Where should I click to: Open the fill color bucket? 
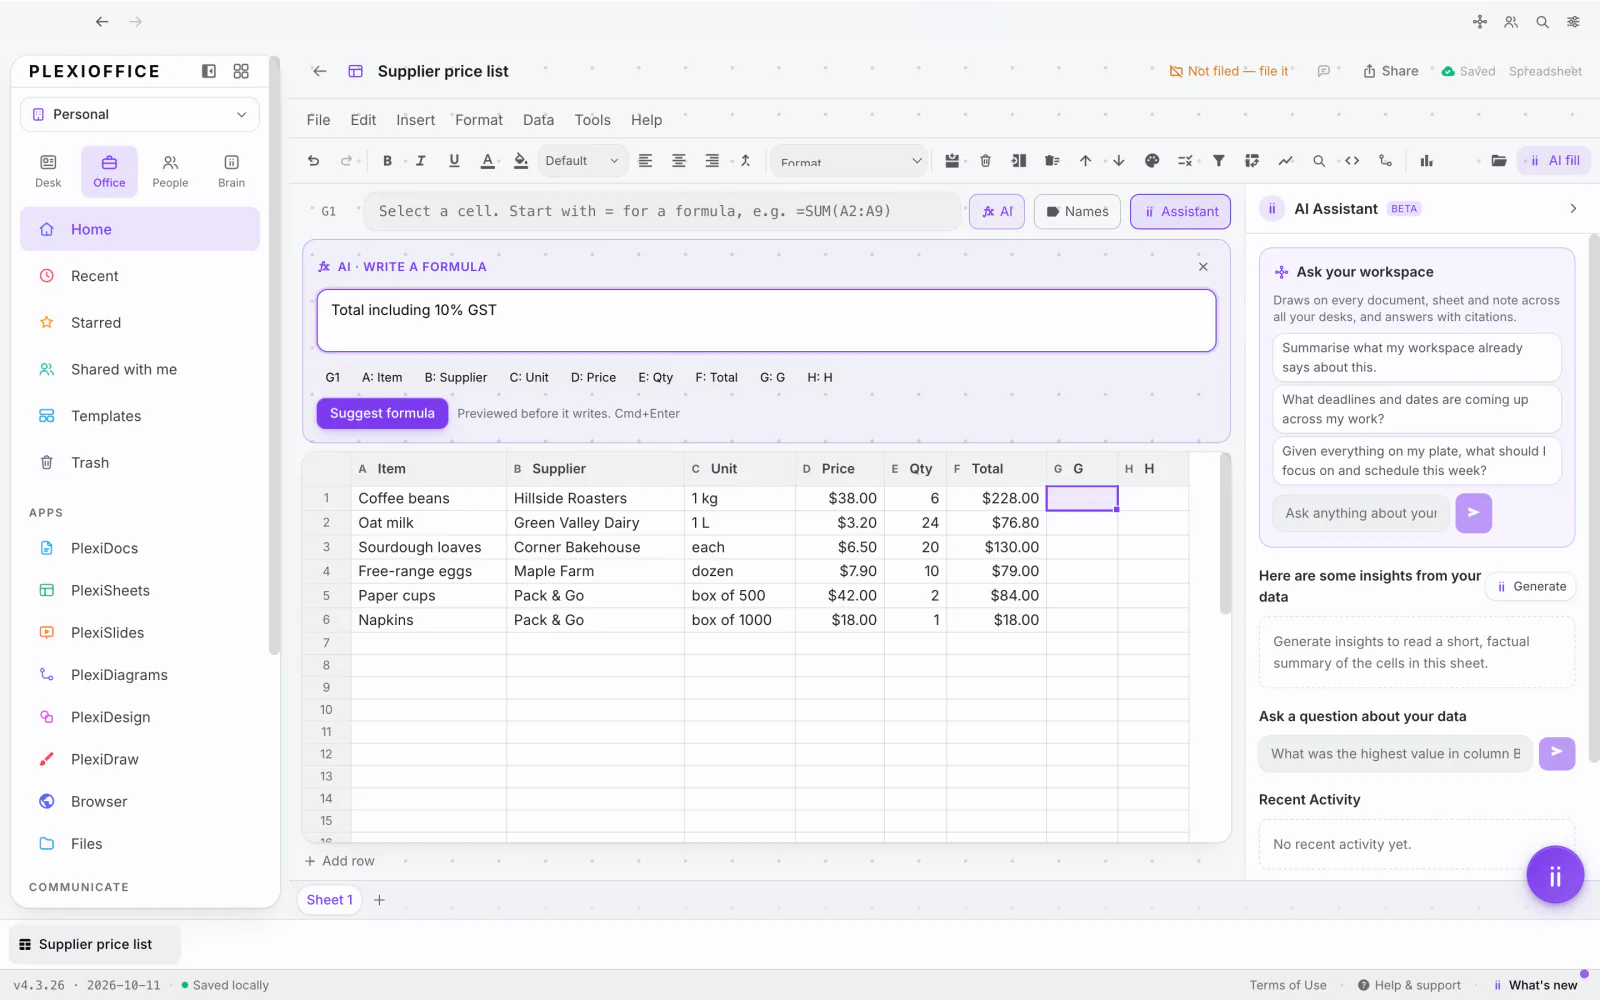tap(521, 161)
